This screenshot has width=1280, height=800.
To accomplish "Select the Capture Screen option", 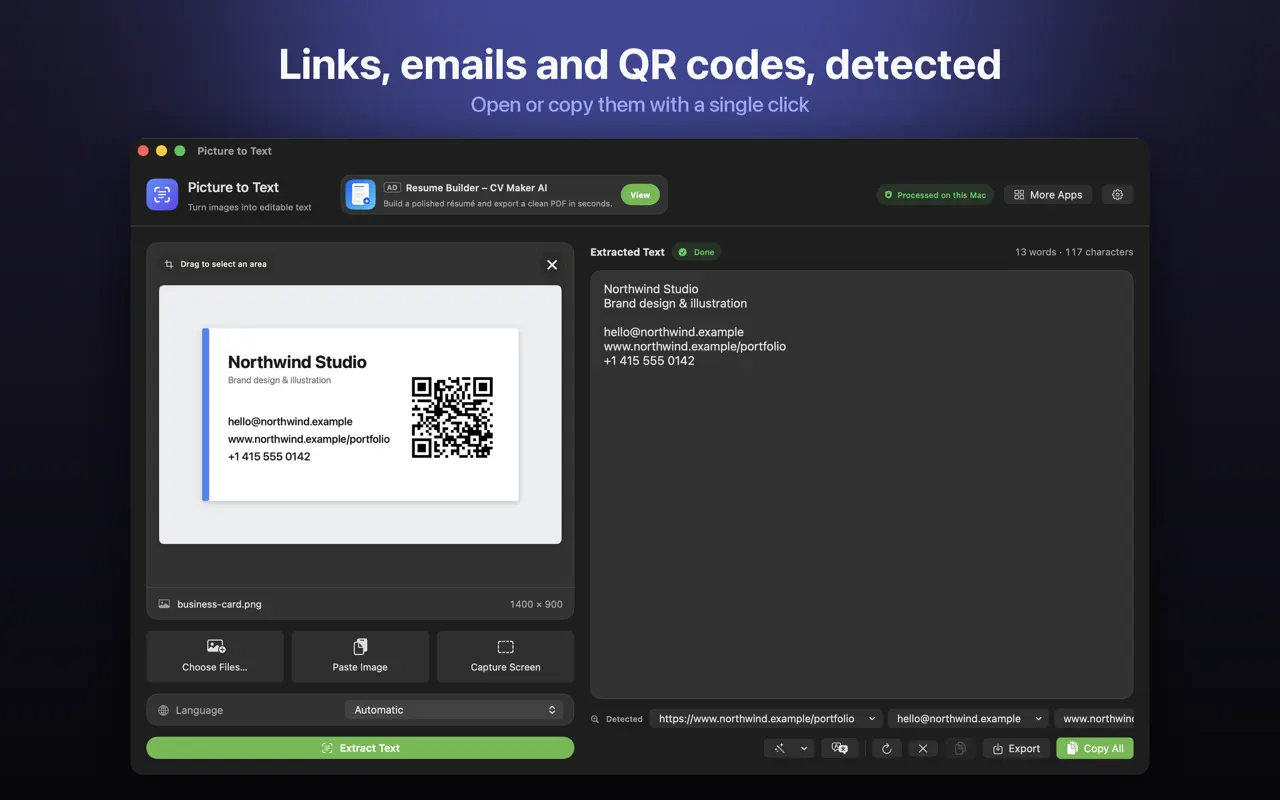I will point(506,656).
